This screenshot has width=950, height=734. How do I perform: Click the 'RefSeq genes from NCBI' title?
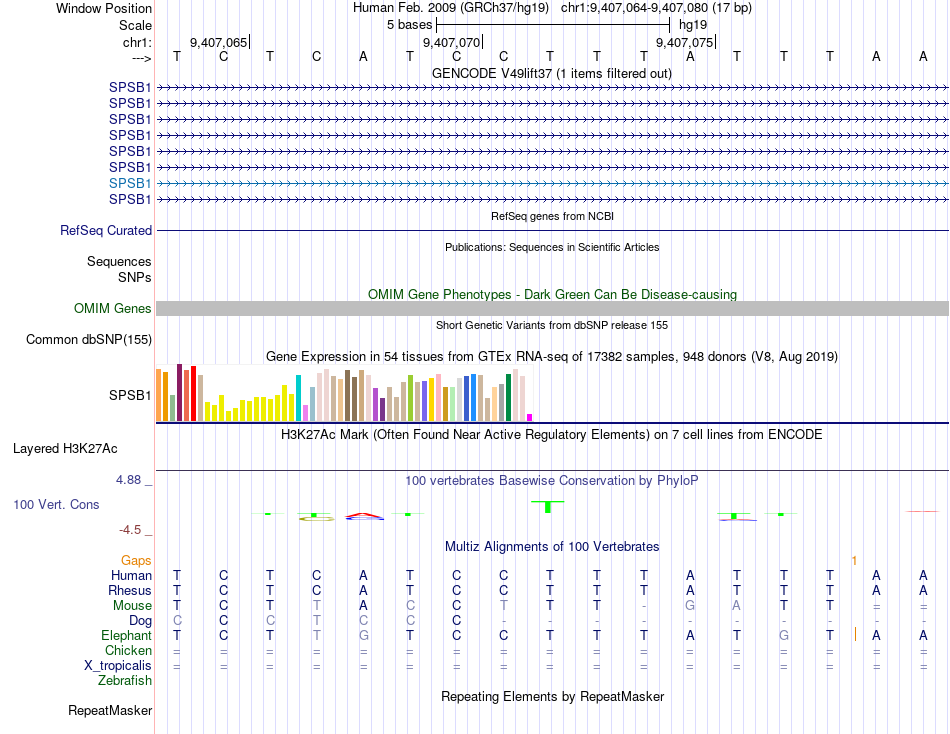coord(552,216)
